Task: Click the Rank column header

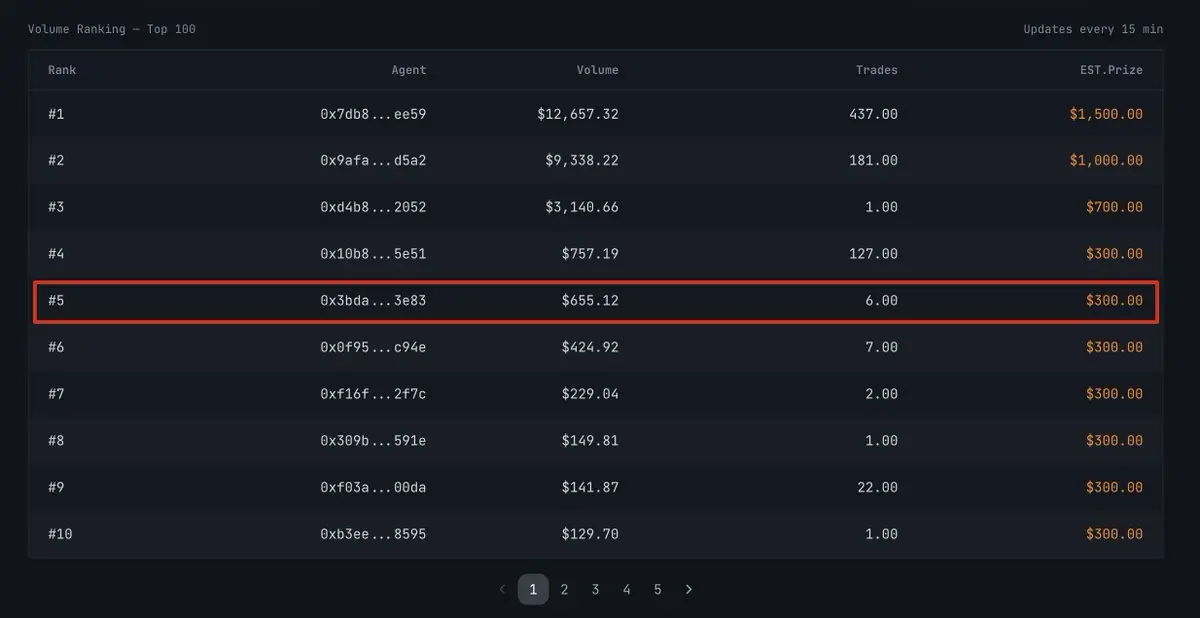Action: (x=62, y=70)
